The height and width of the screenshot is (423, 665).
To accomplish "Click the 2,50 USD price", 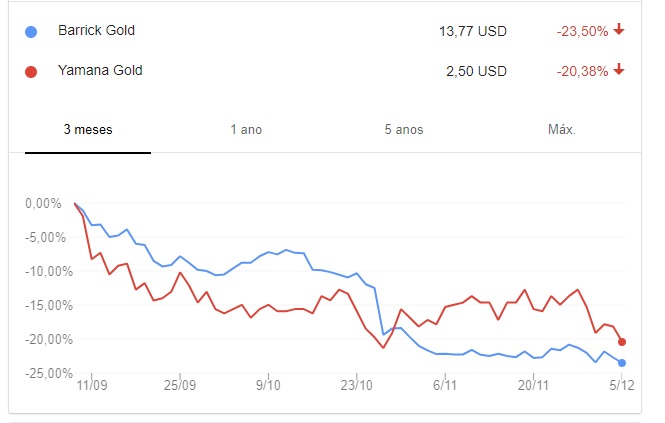I will pos(477,71).
